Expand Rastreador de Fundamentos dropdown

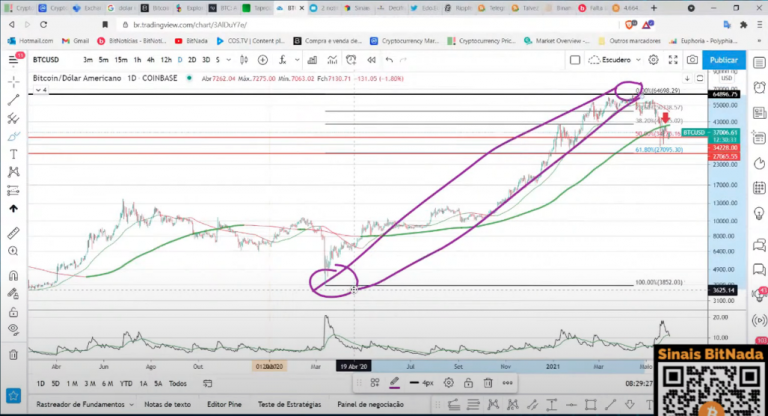[x=131, y=405]
